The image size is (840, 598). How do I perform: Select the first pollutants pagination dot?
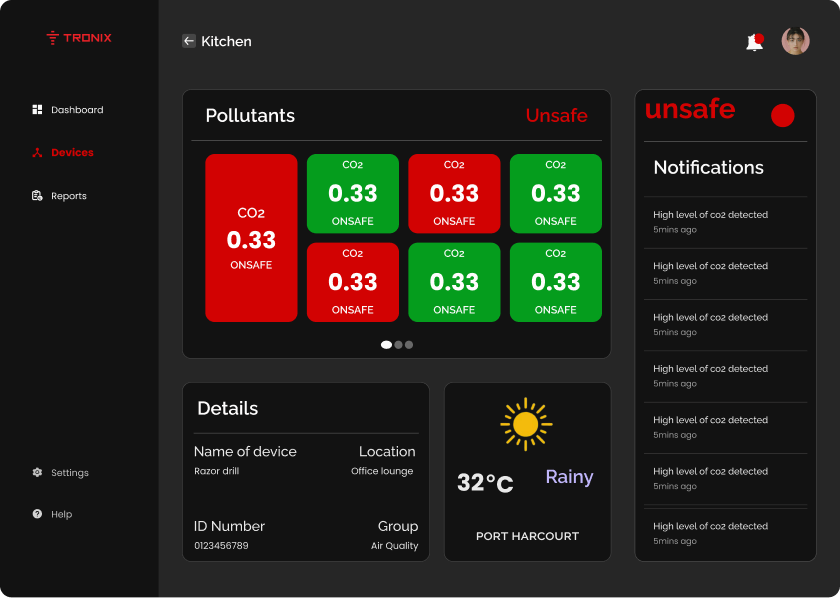[x=386, y=345]
